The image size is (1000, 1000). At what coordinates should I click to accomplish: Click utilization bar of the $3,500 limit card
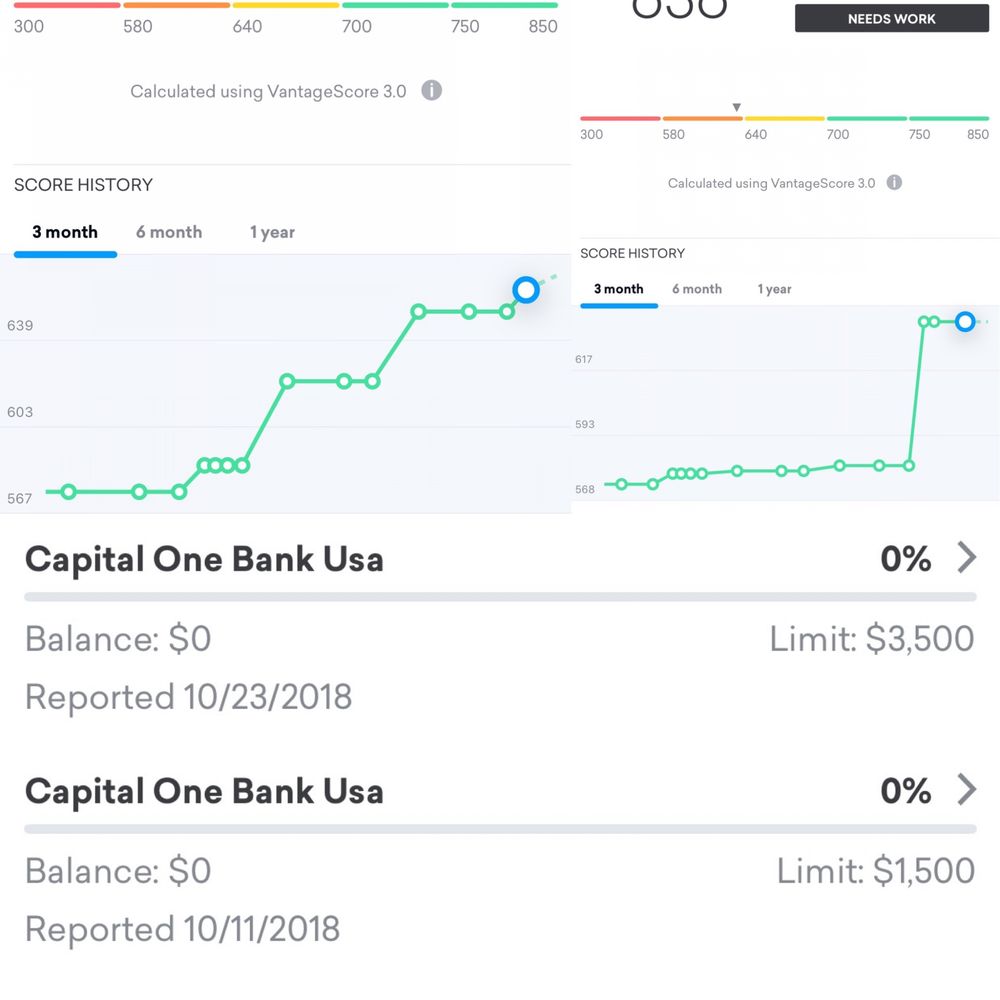tap(500, 597)
